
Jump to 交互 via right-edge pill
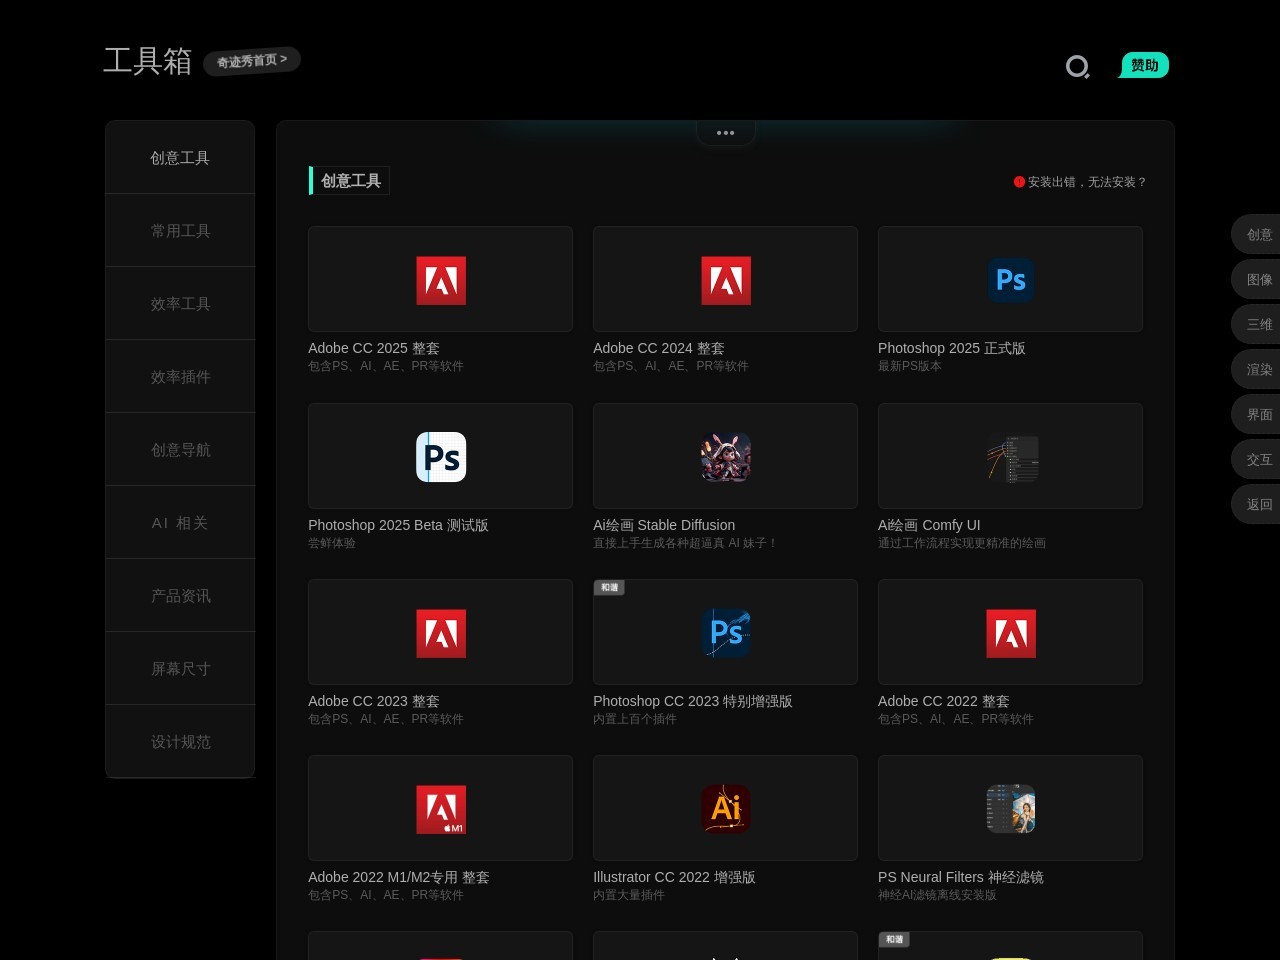[1257, 459]
